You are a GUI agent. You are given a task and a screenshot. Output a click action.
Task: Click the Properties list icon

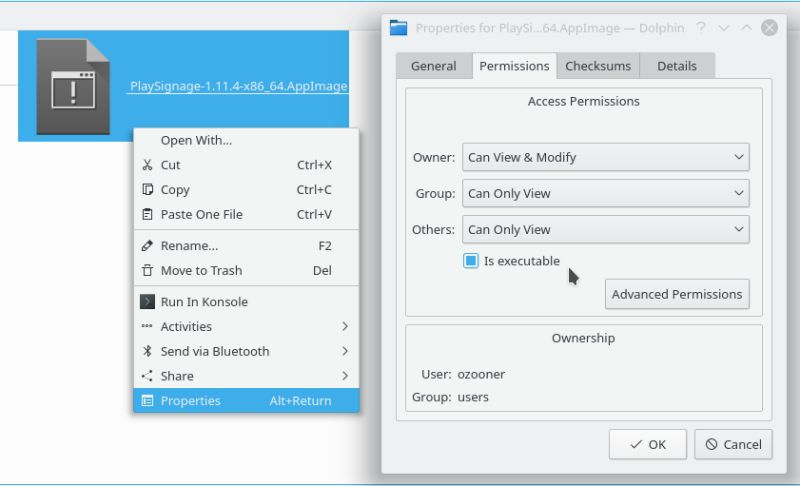[x=147, y=400]
